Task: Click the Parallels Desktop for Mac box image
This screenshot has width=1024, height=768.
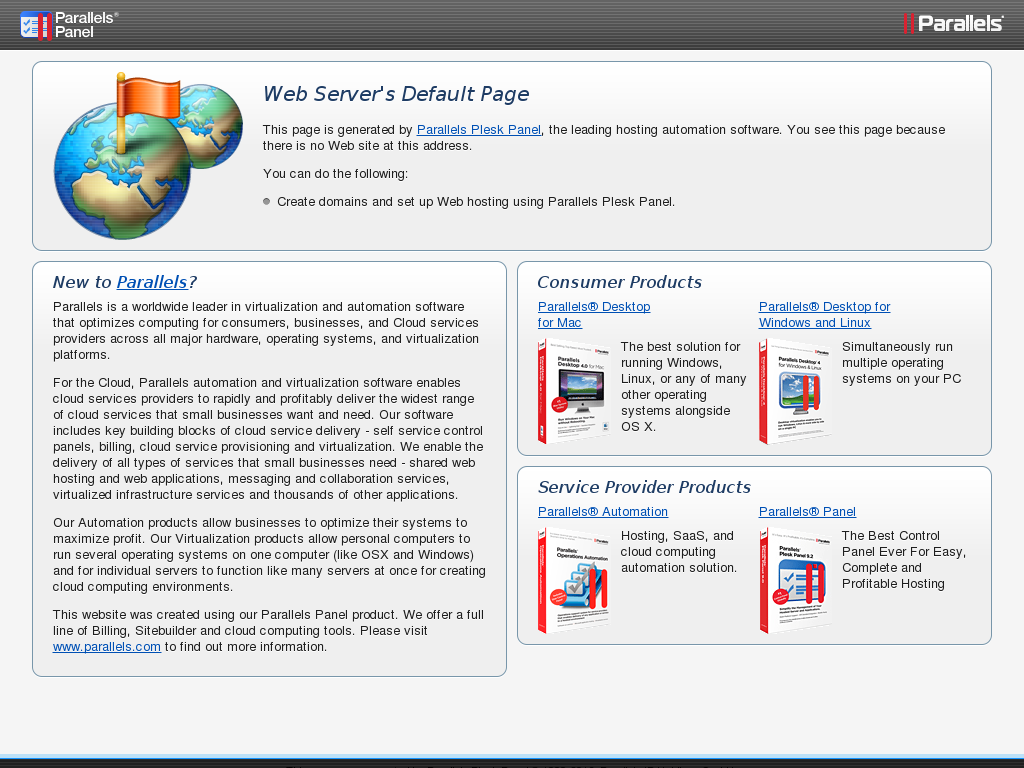Action: coord(574,391)
